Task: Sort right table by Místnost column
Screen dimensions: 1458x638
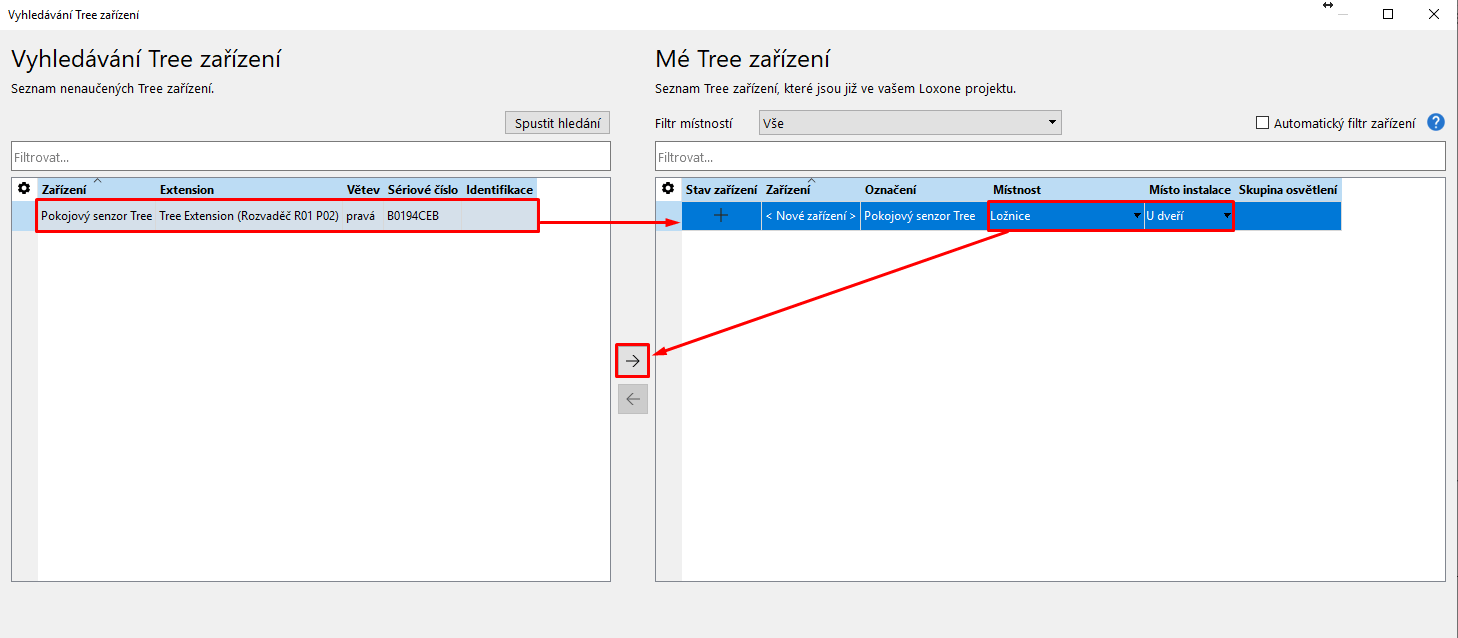Action: pos(1017,189)
